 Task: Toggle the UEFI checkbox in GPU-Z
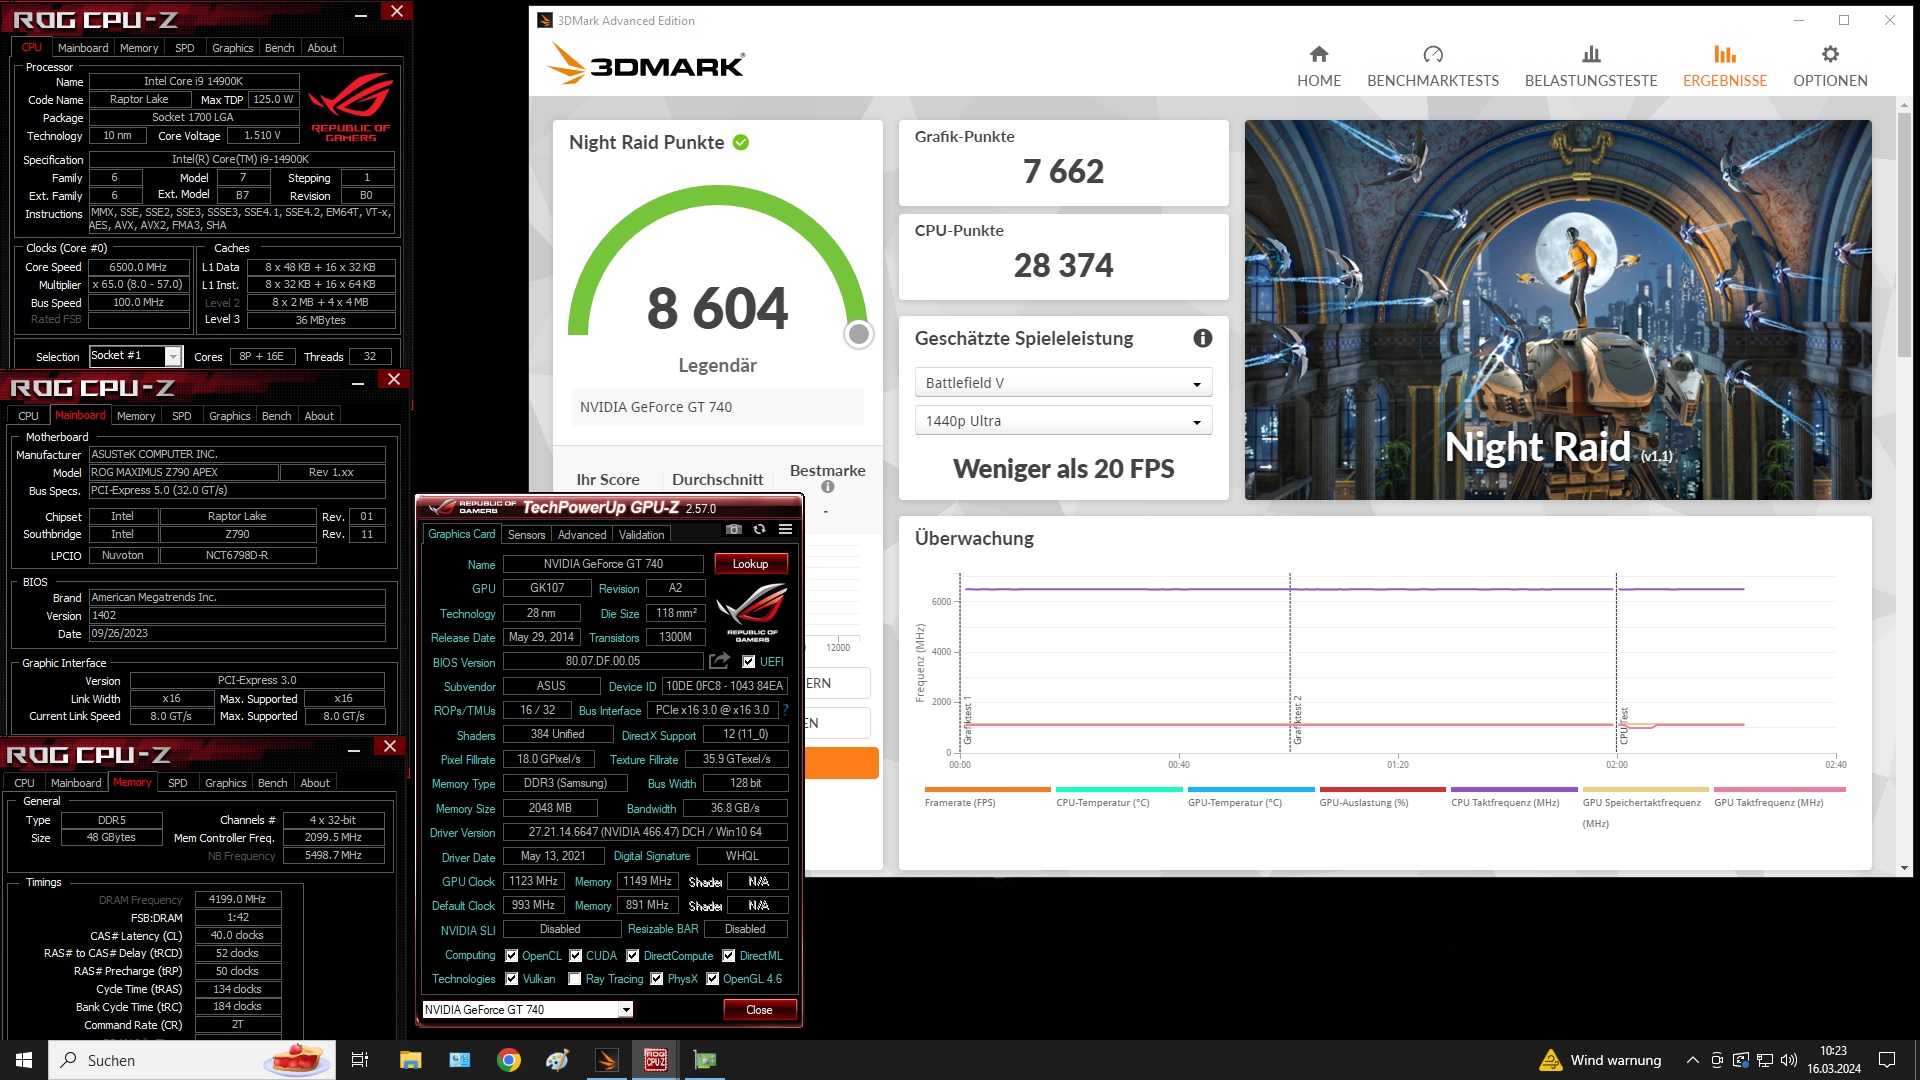coord(748,661)
